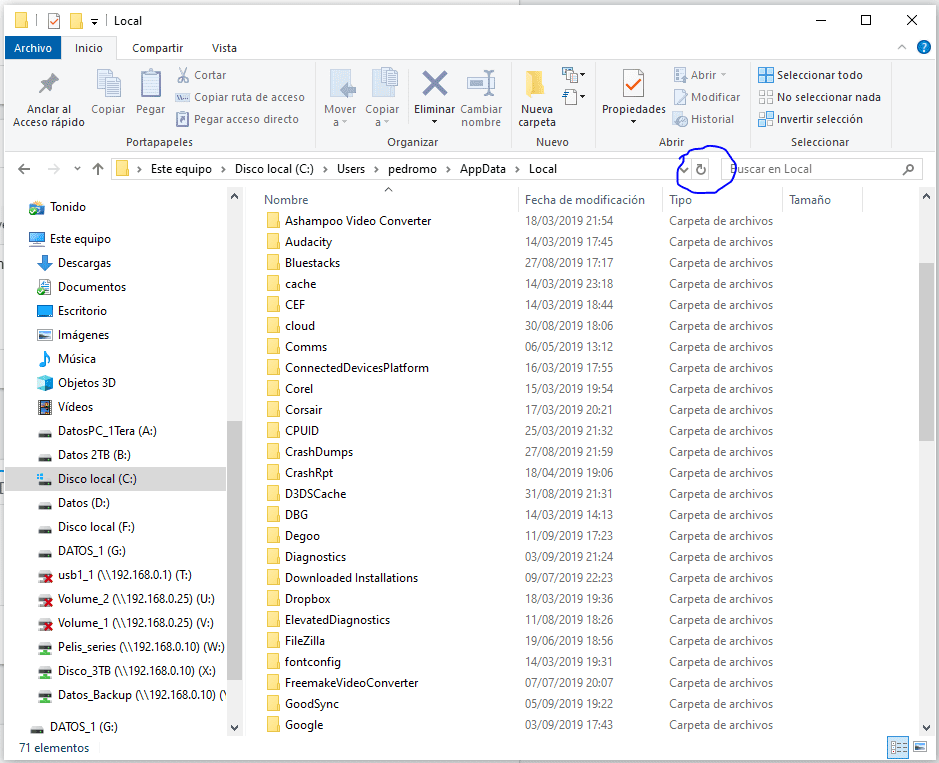
Task: Refresh the folder view
Action: pyautogui.click(x=701, y=169)
